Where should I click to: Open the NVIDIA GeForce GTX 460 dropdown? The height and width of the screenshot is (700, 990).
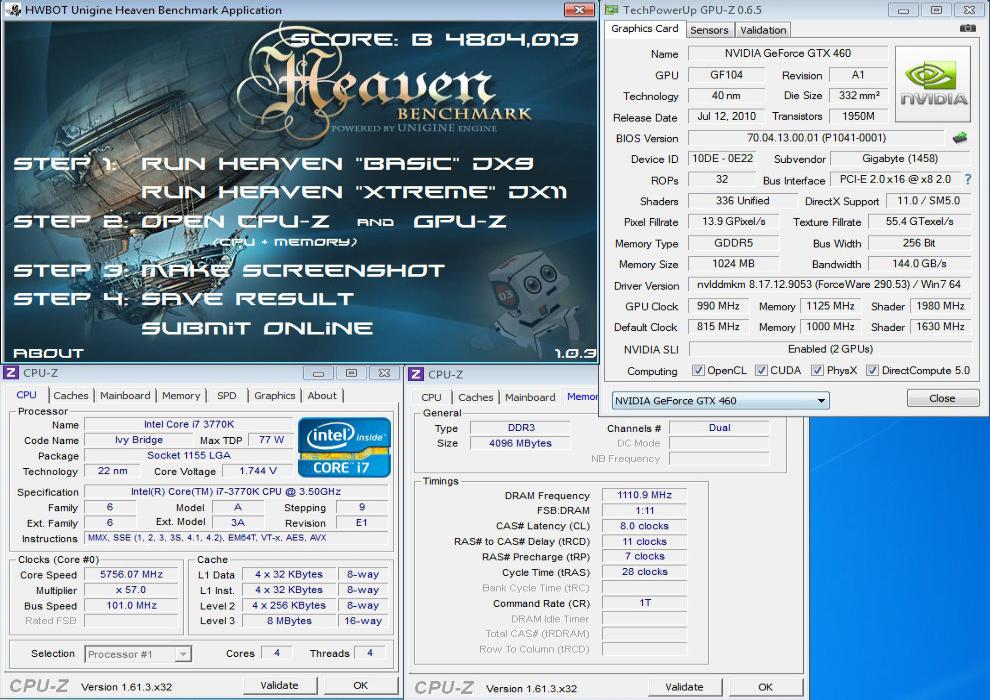[720, 400]
